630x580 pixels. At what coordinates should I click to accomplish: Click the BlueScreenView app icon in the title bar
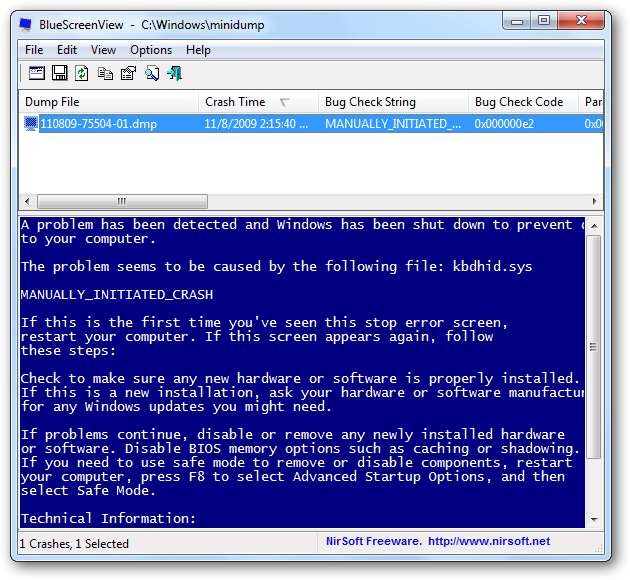pyautogui.click(x=28, y=22)
